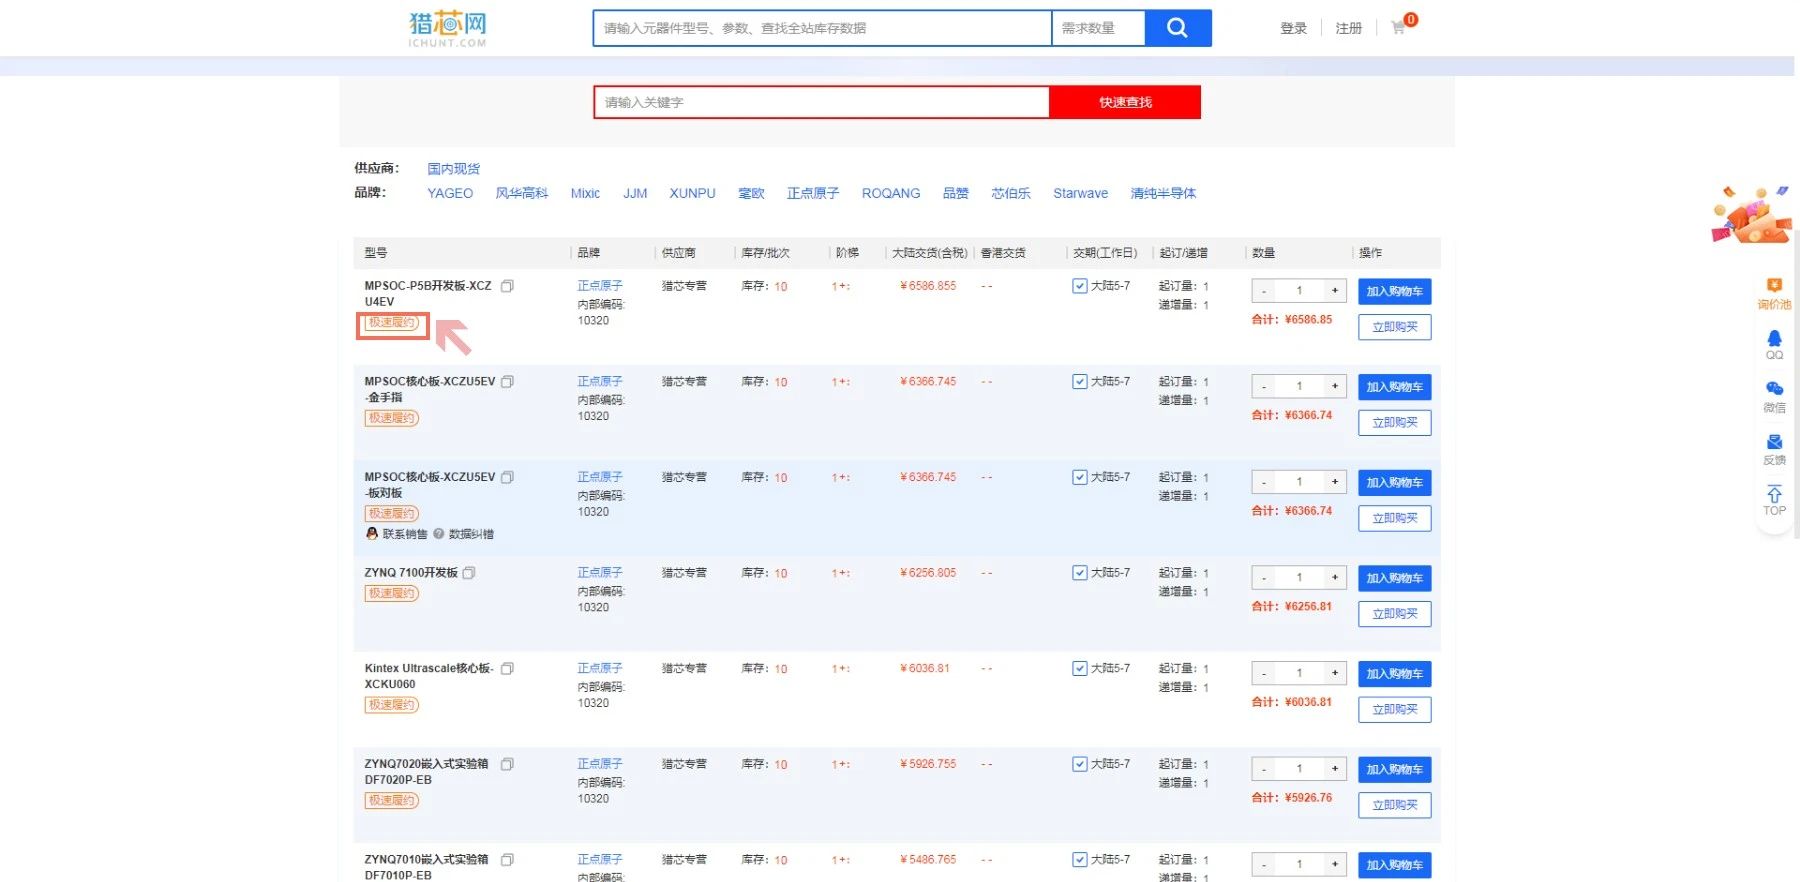Select price ¥6036.81 for Kintex Ultrascale
This screenshot has height=882, width=1800.
point(925,669)
